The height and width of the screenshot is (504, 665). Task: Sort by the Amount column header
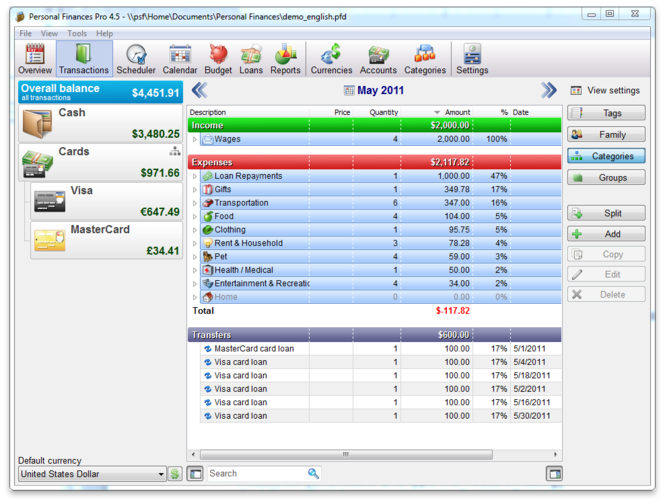[x=436, y=112]
